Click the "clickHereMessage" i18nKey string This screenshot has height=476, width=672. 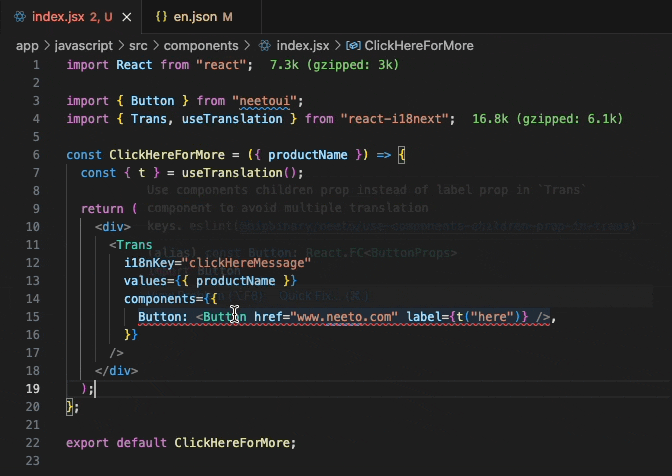click(246, 263)
